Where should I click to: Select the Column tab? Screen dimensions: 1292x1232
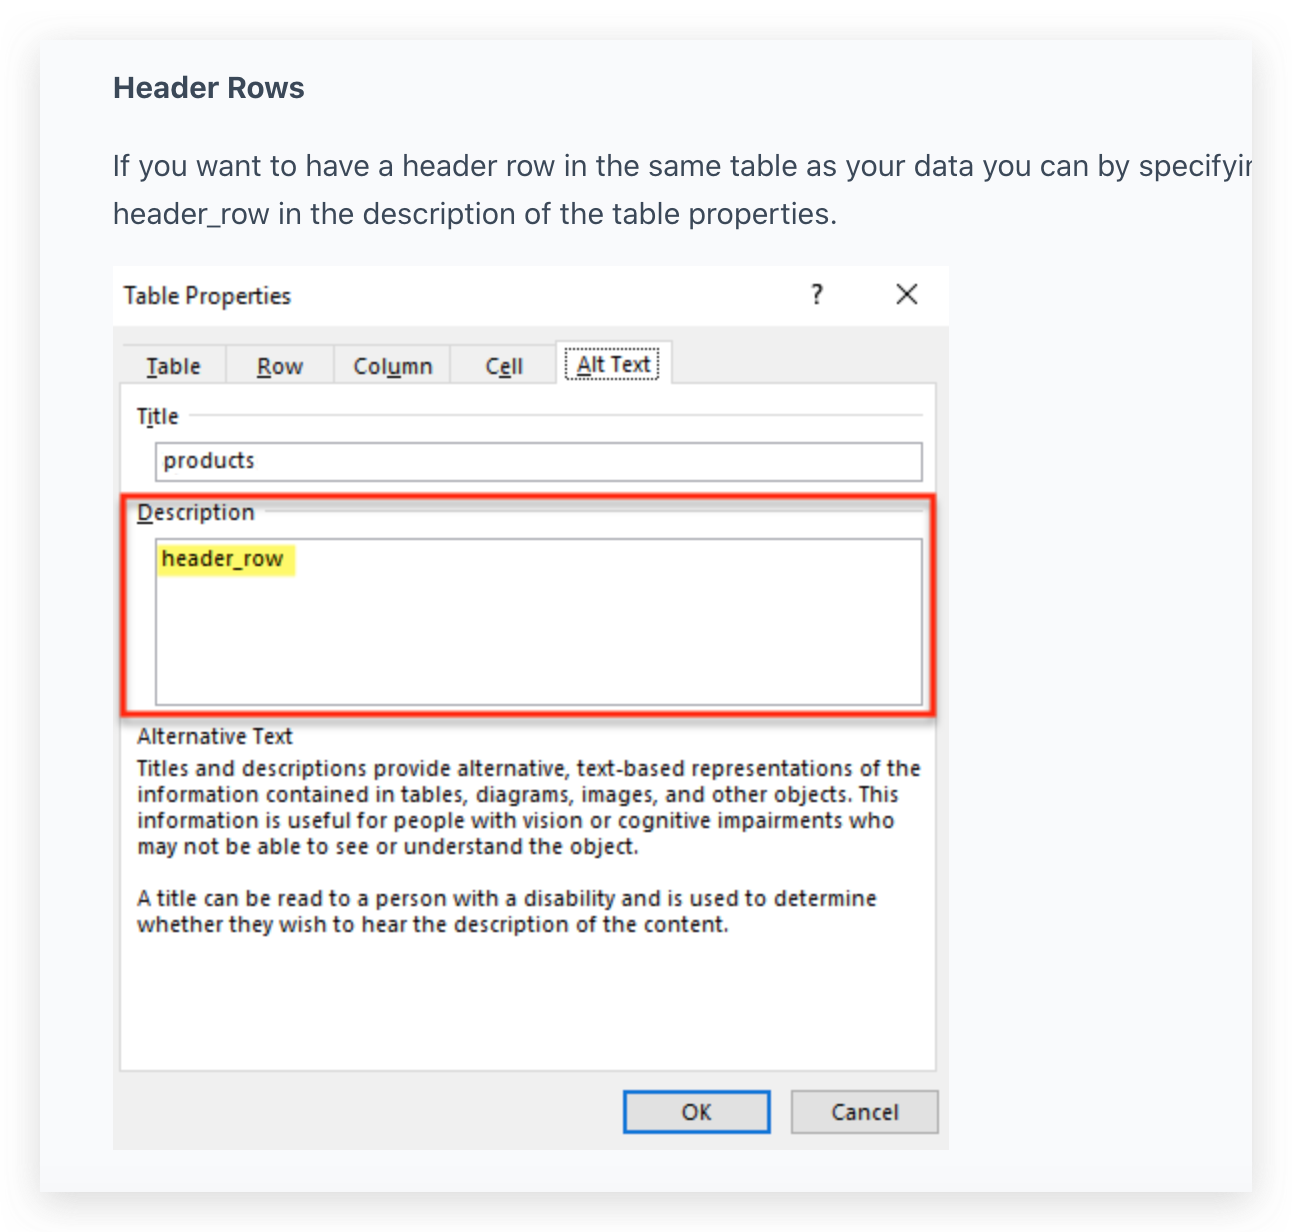tap(392, 366)
